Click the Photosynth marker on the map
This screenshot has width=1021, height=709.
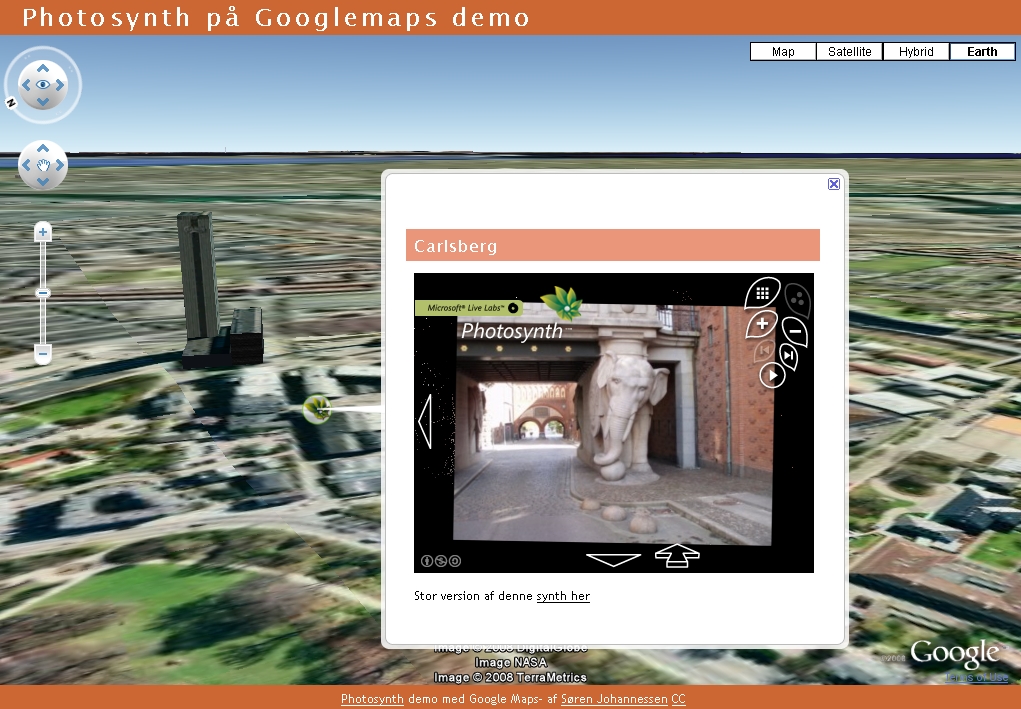point(317,409)
